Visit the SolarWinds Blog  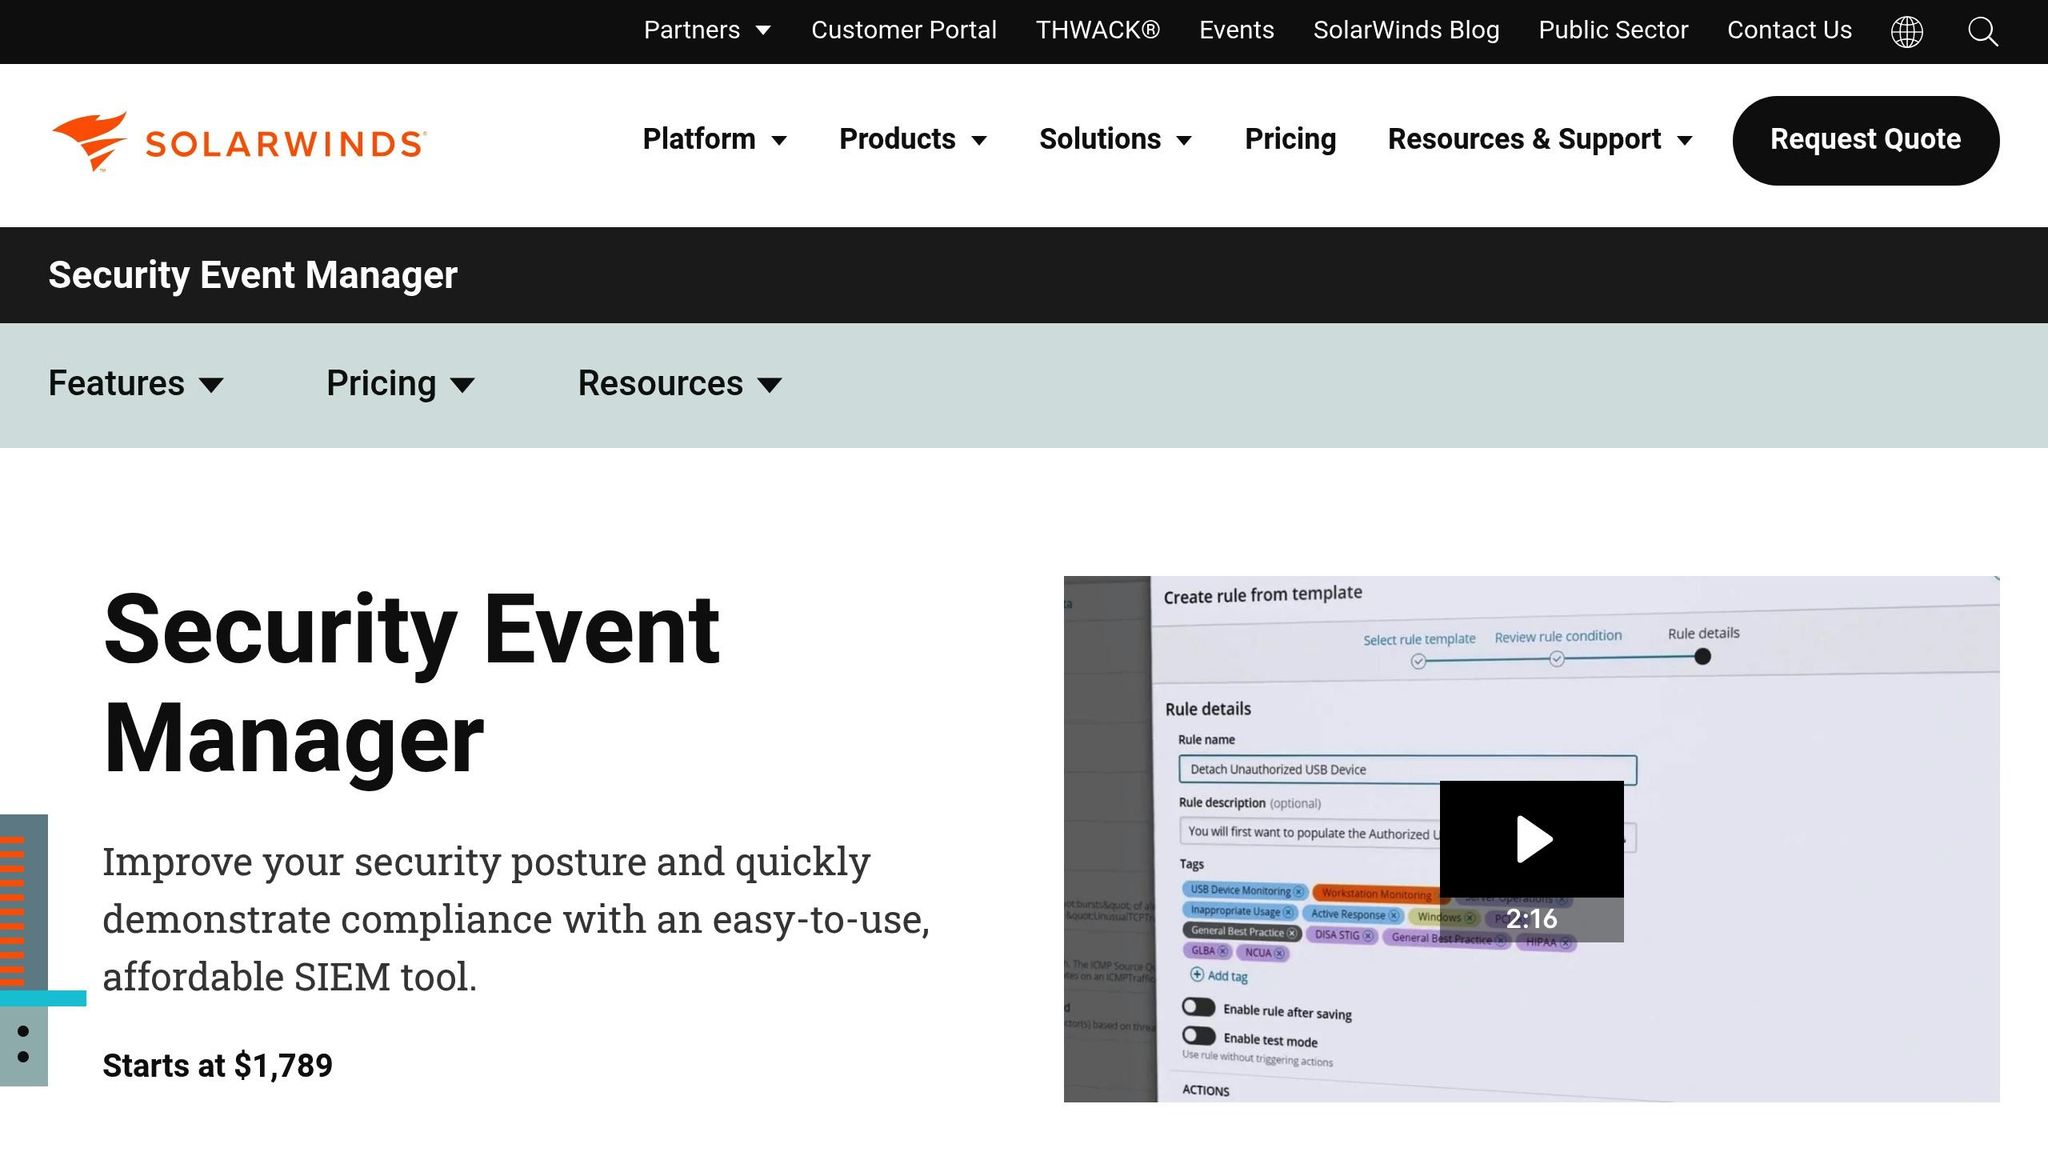coord(1406,30)
